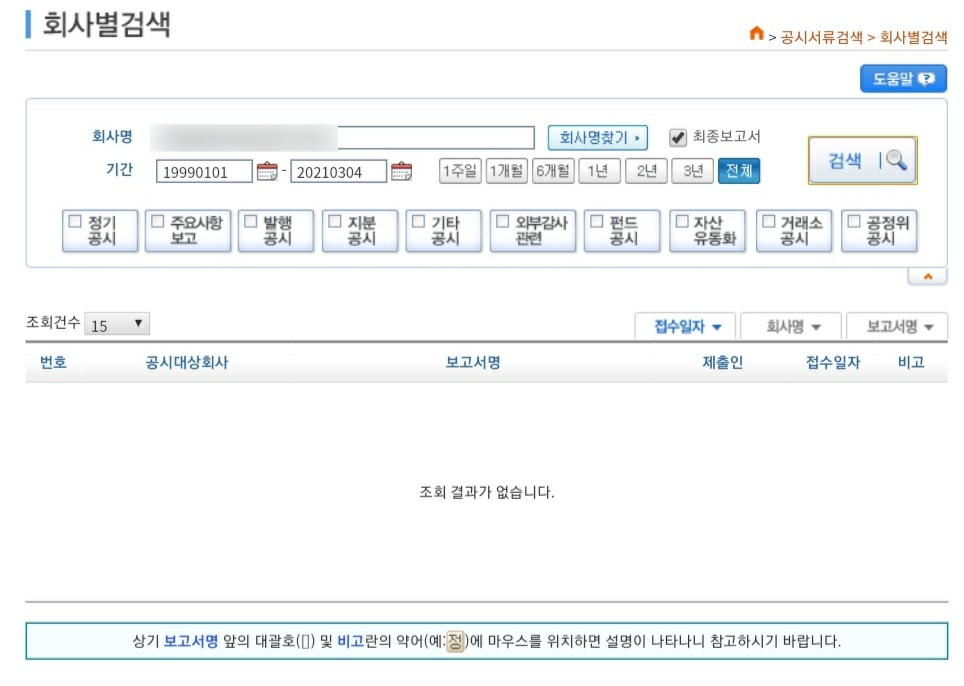The image size is (964, 686).
Task: Go to 공시서류검색 breadcrumb link
Action: tap(821, 37)
